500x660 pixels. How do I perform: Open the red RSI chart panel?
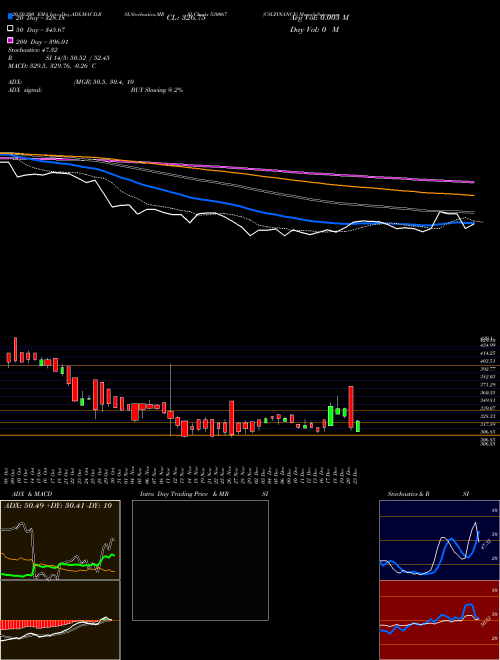(439, 620)
